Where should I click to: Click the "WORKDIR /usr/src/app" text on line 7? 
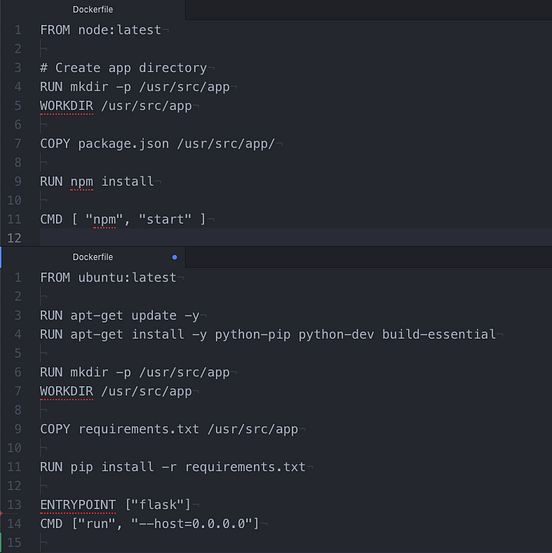(x=116, y=391)
